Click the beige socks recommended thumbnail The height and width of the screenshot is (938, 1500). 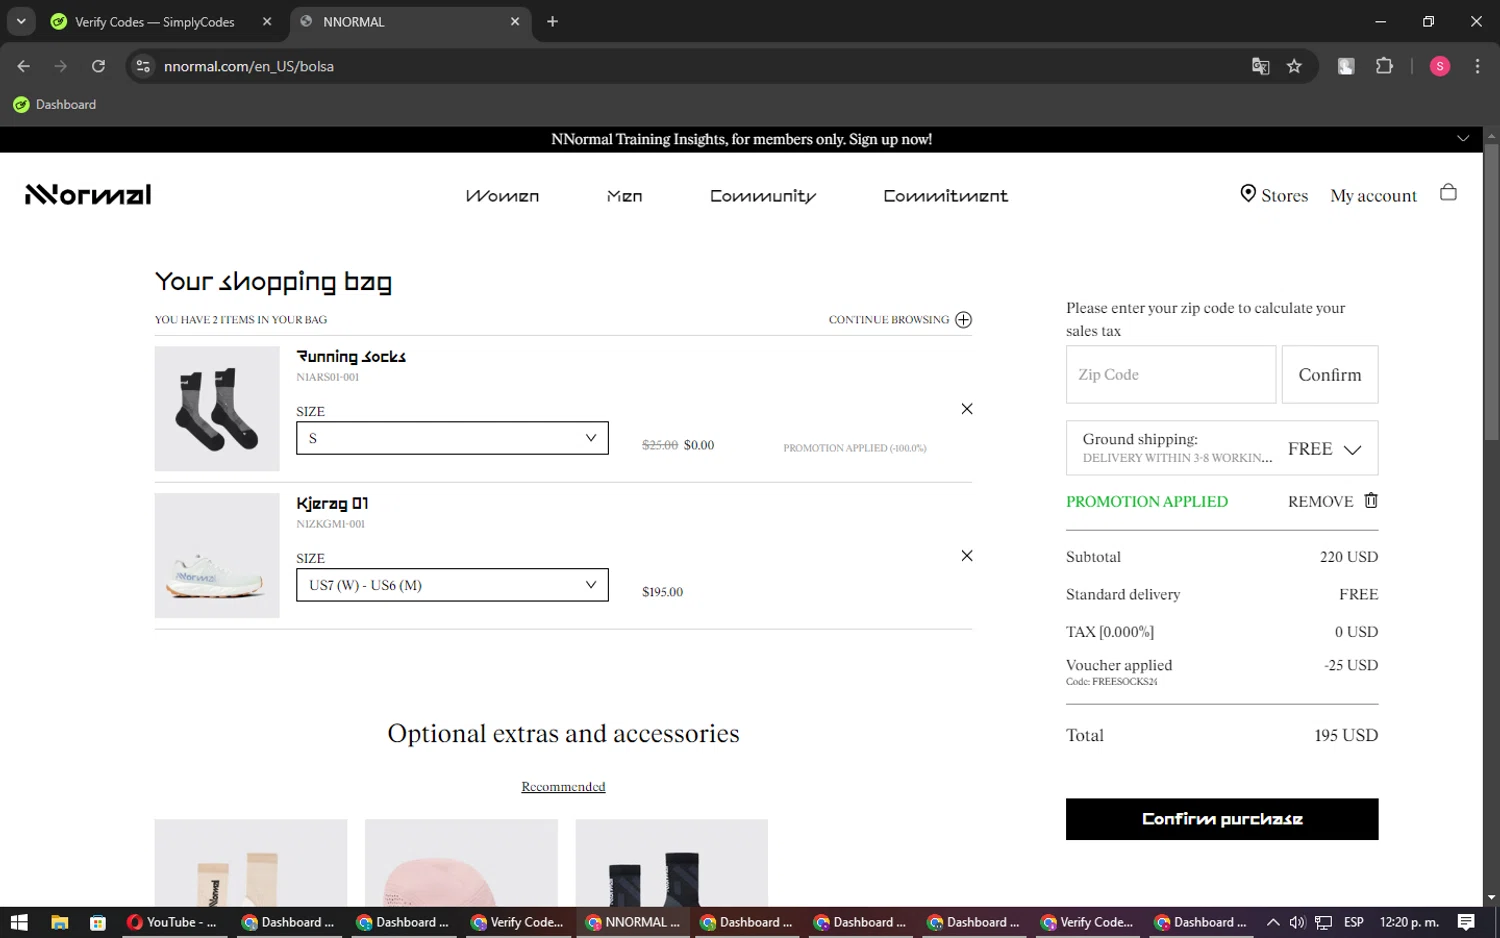tap(251, 863)
